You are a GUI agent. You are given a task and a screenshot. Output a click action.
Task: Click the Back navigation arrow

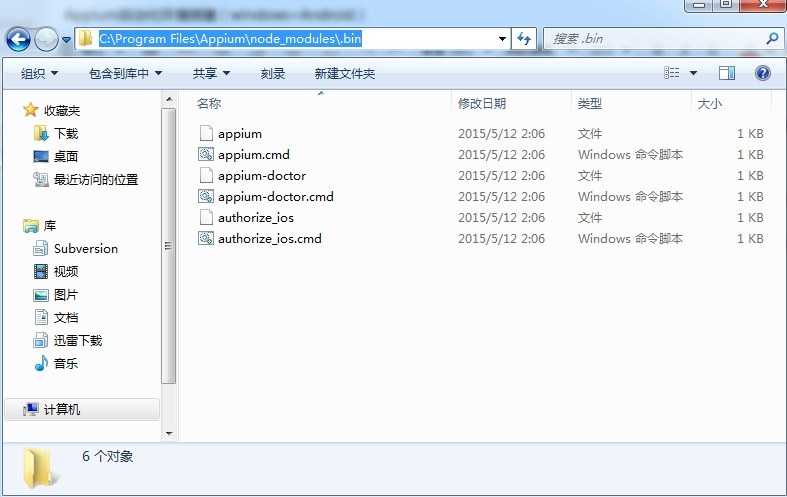point(18,39)
